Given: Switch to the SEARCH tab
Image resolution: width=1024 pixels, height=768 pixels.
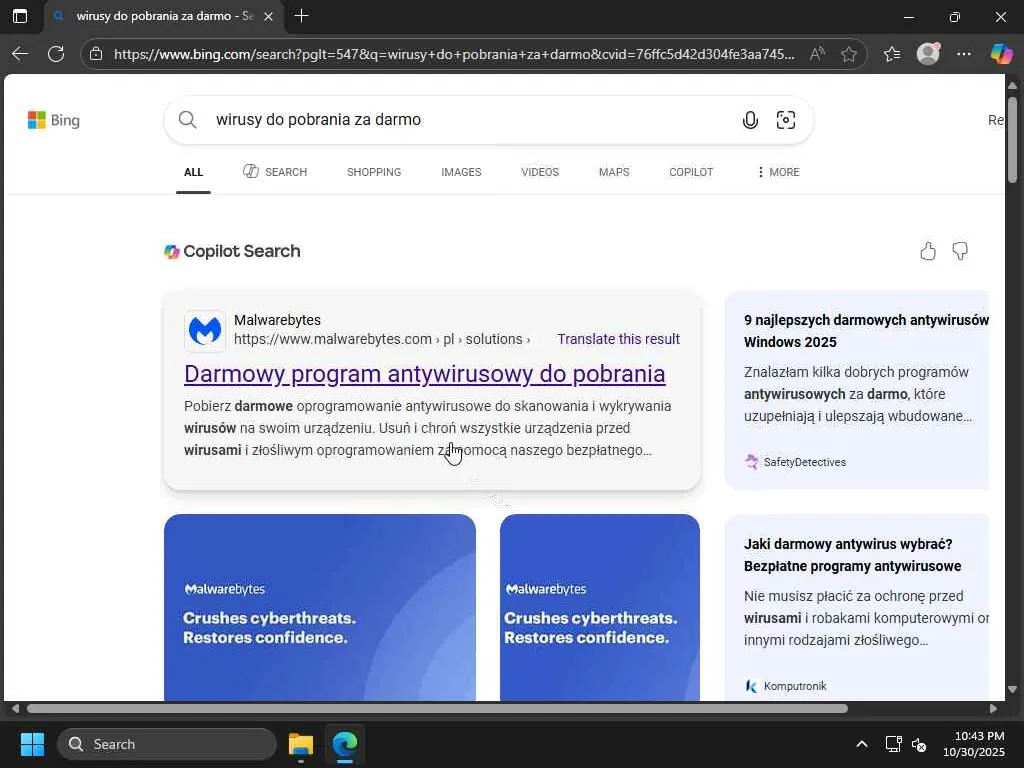Looking at the screenshot, I should [275, 172].
